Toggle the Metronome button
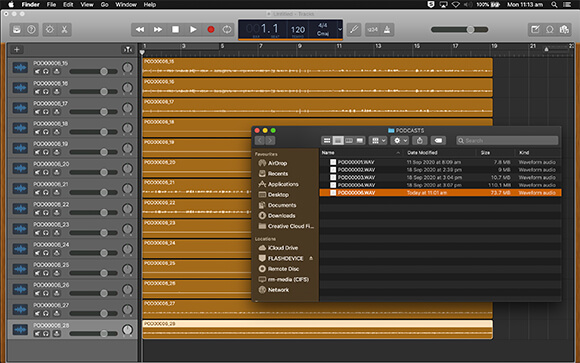This screenshot has width=580, height=363. coord(387,30)
